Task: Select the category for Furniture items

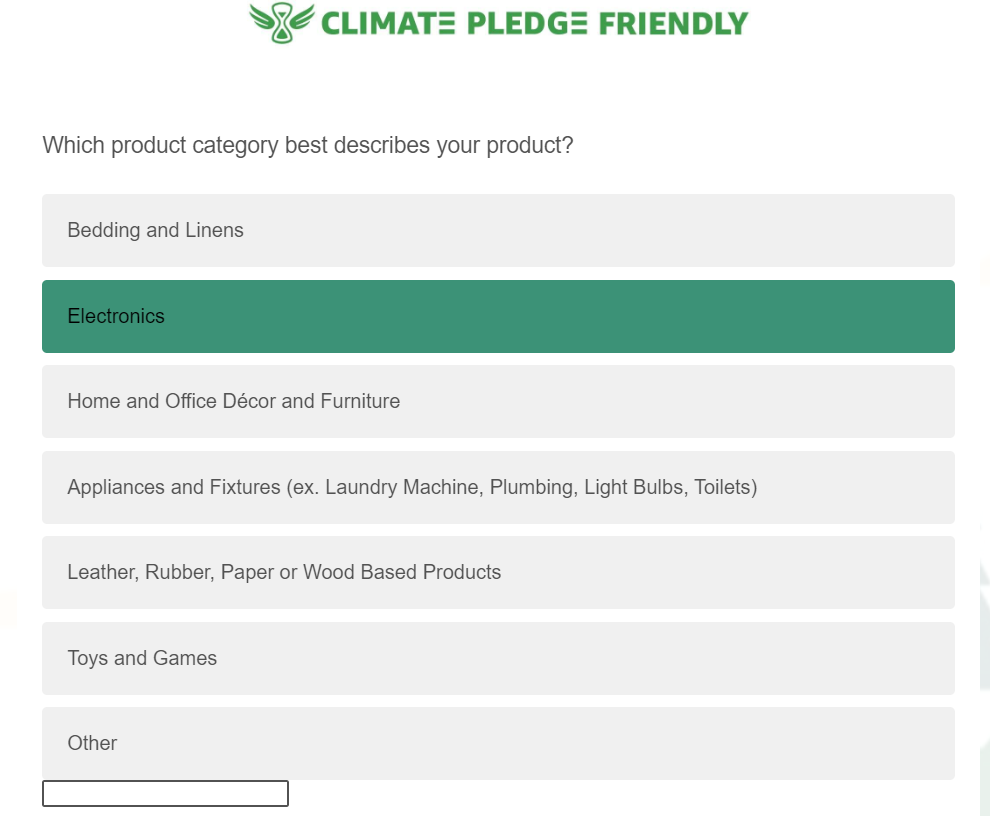Action: pos(498,402)
